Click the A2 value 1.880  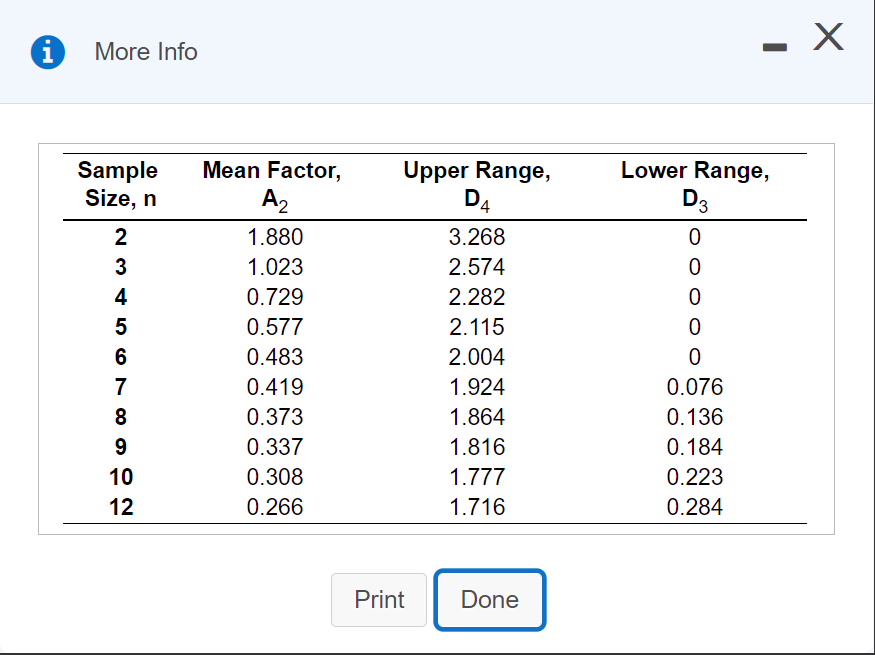click(x=275, y=237)
